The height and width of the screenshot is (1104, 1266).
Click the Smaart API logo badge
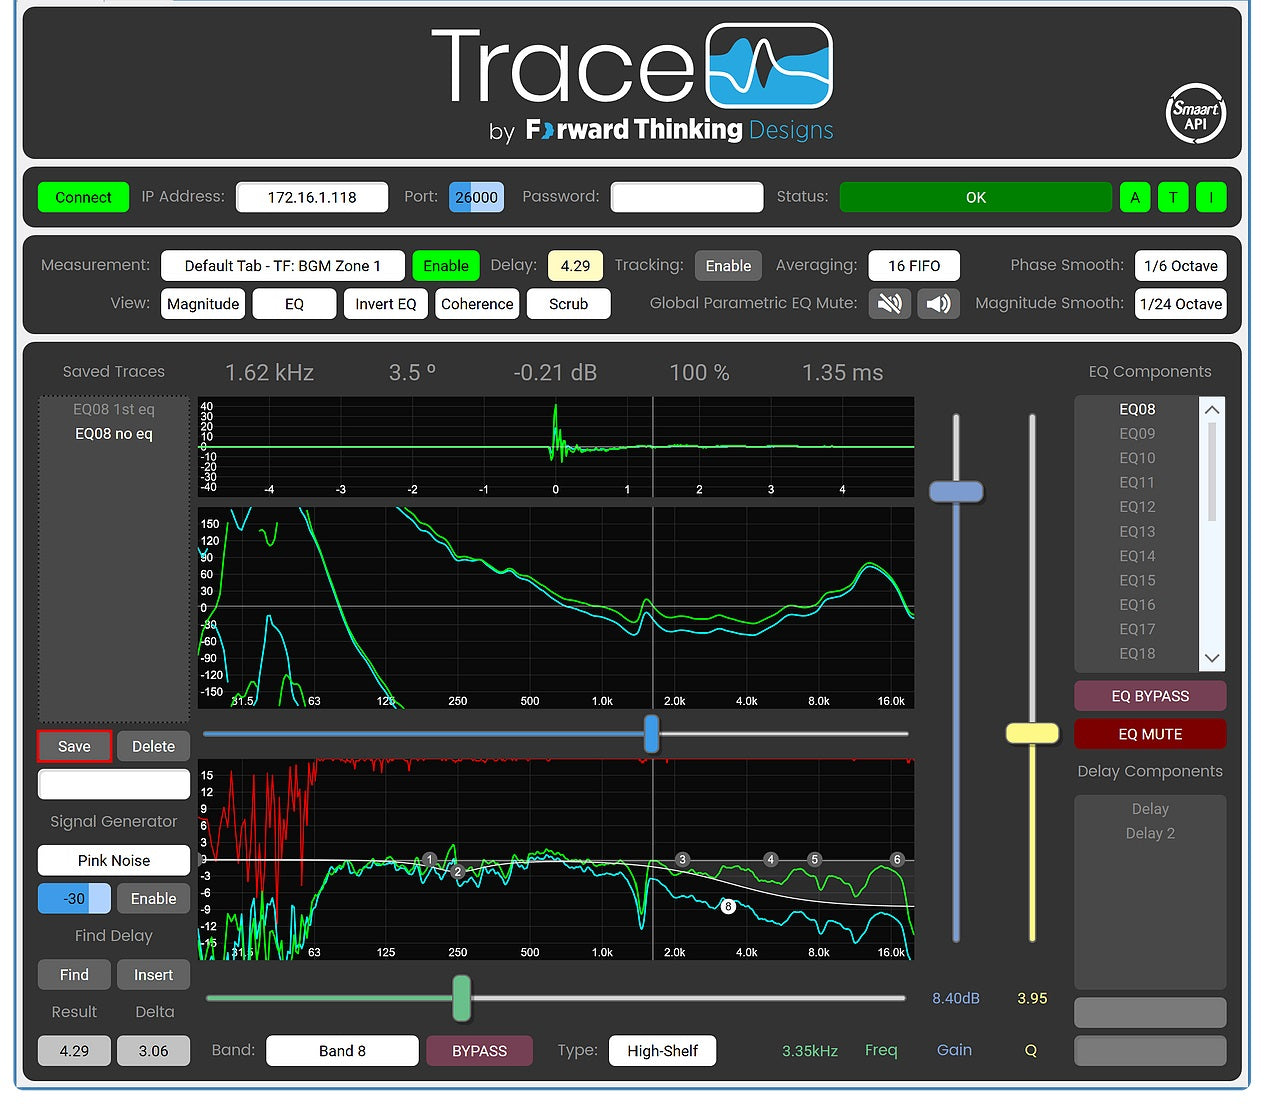click(x=1195, y=114)
